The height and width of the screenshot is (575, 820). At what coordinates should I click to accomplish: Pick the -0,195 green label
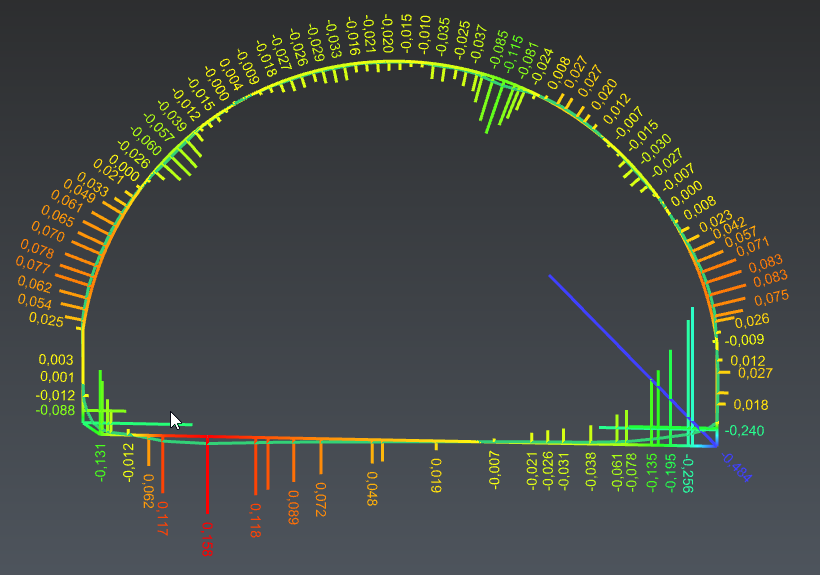(x=670, y=472)
